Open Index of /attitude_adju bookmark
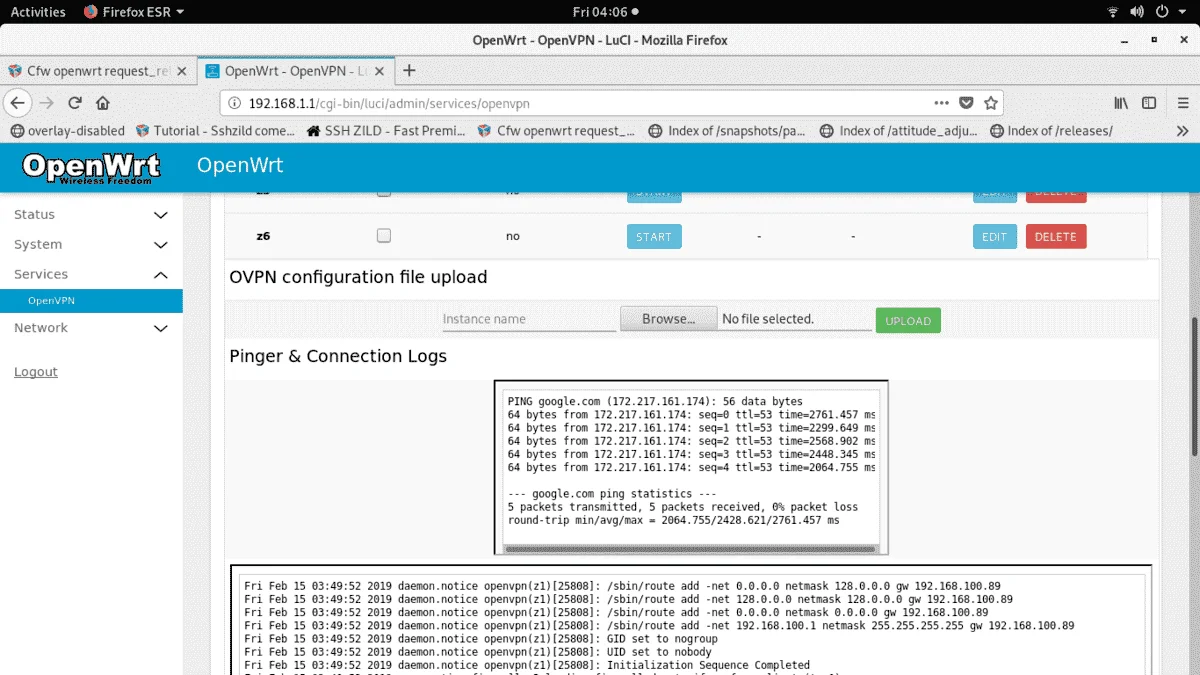This screenshot has width=1200, height=675. pos(898,131)
